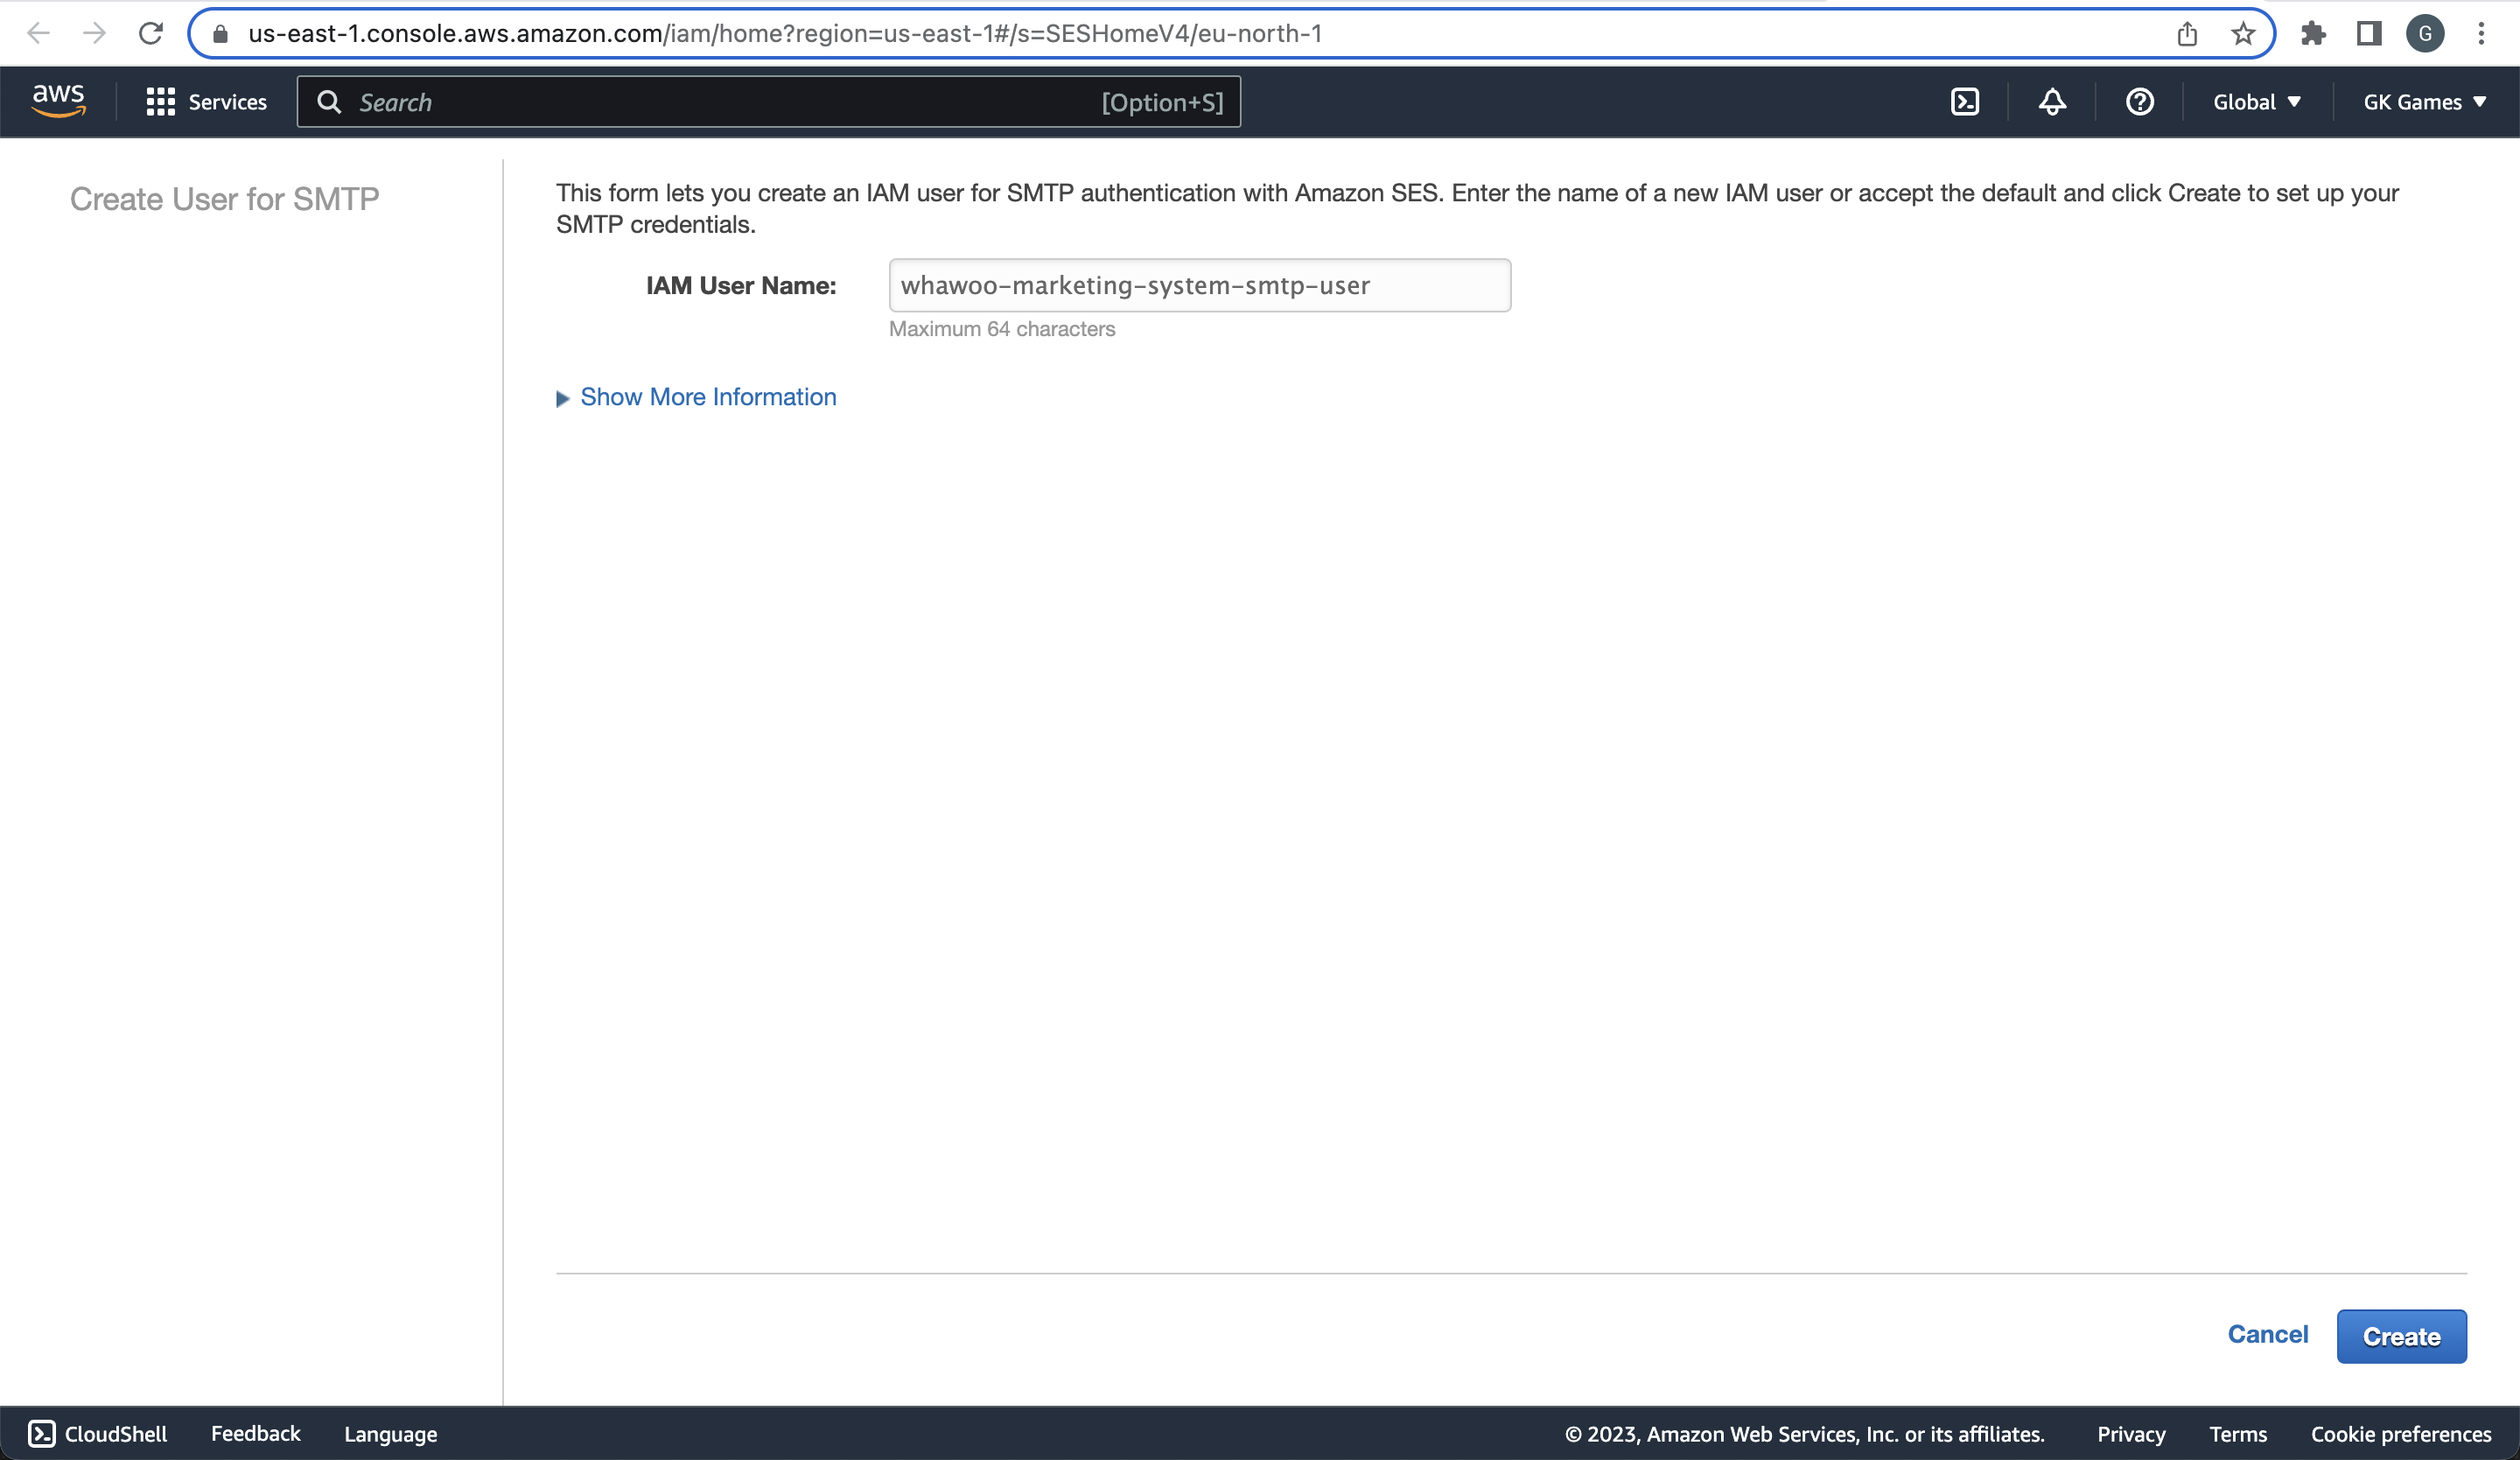Click the Create button to submit

[x=2402, y=1335]
